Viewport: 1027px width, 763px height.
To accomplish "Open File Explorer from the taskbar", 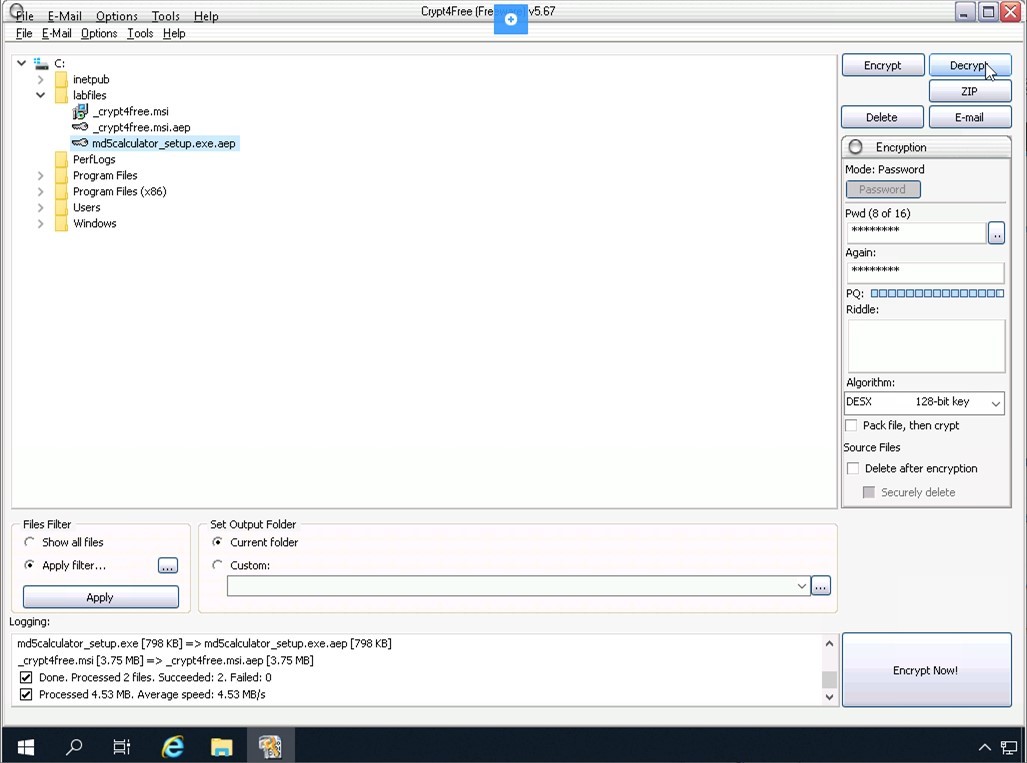I will tap(221, 746).
